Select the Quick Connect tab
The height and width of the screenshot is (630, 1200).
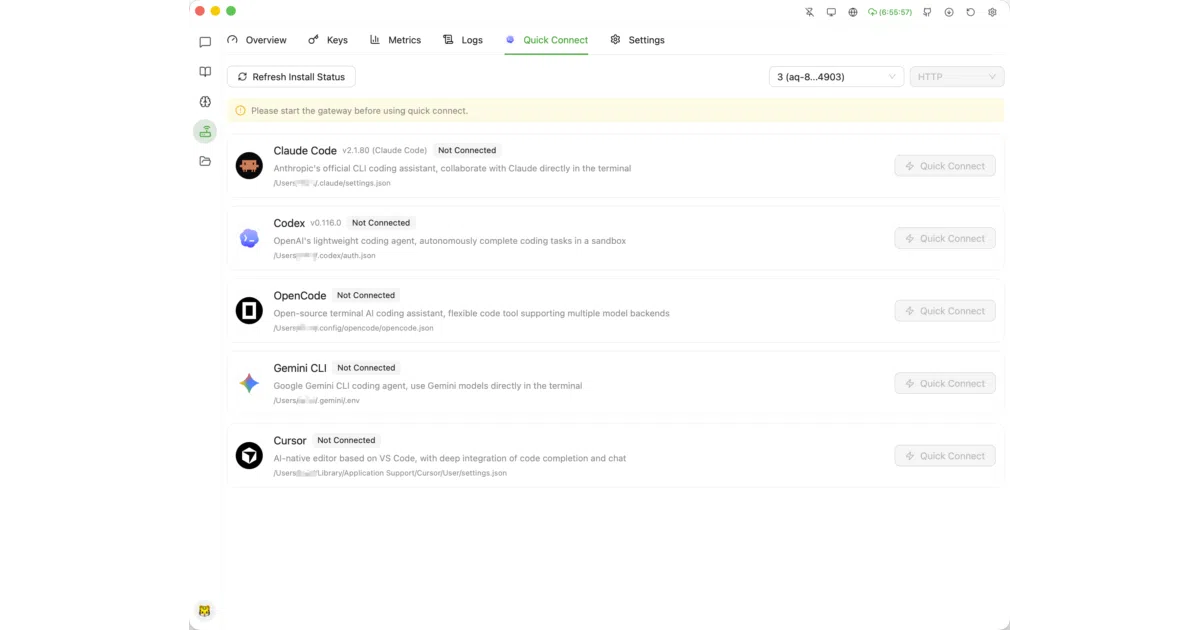coord(547,40)
